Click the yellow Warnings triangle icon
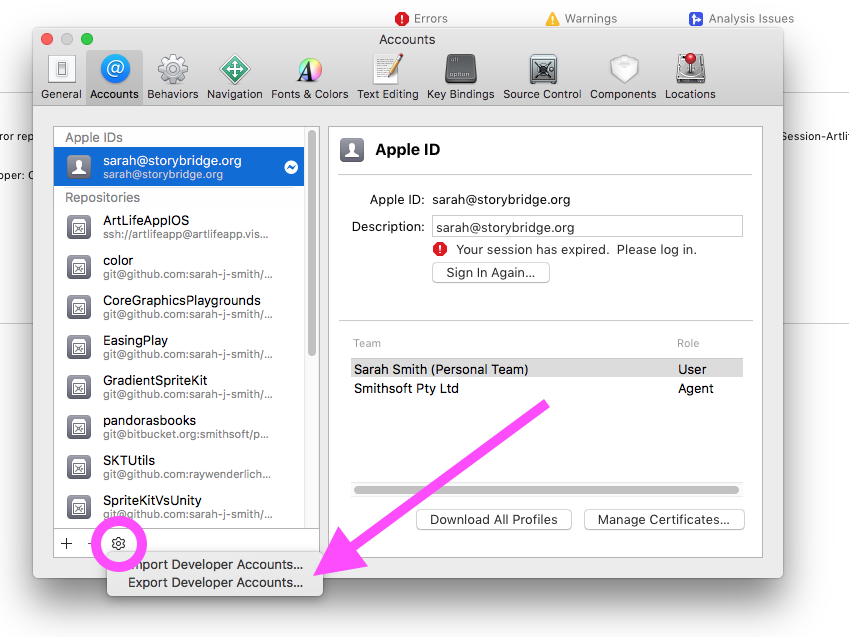 click(x=552, y=19)
